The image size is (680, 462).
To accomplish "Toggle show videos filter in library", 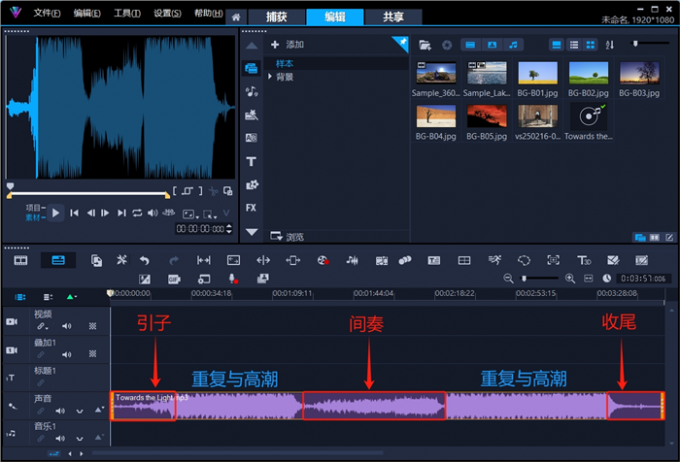I will 470,45.
